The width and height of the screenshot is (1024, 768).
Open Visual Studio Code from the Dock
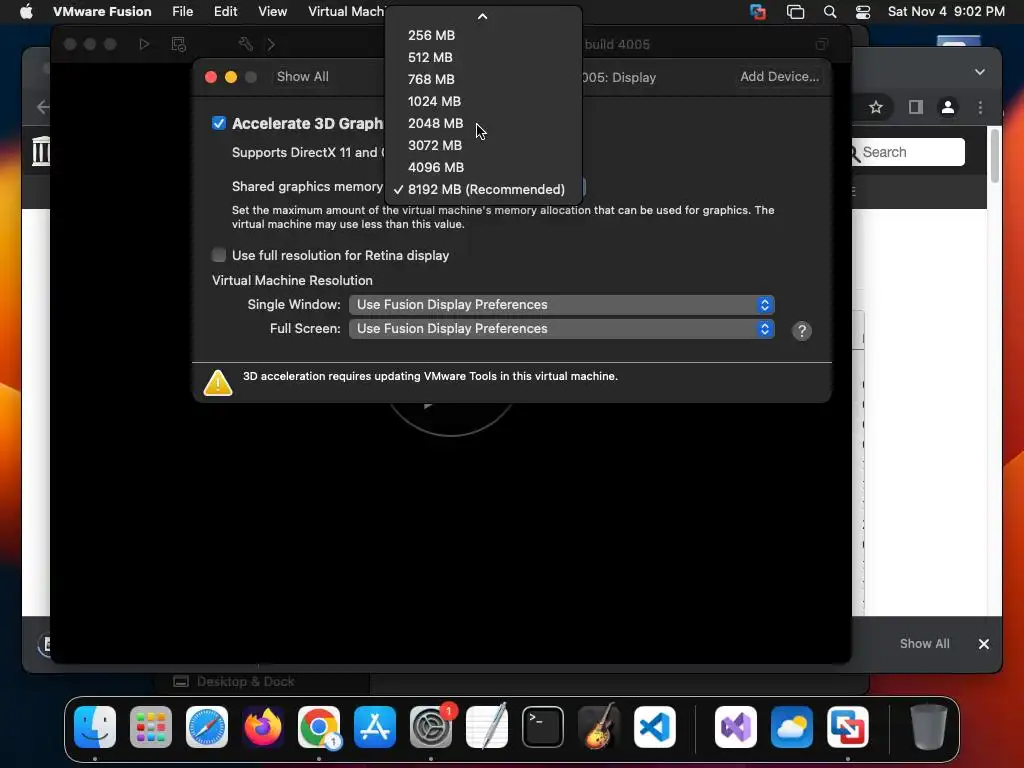point(654,727)
